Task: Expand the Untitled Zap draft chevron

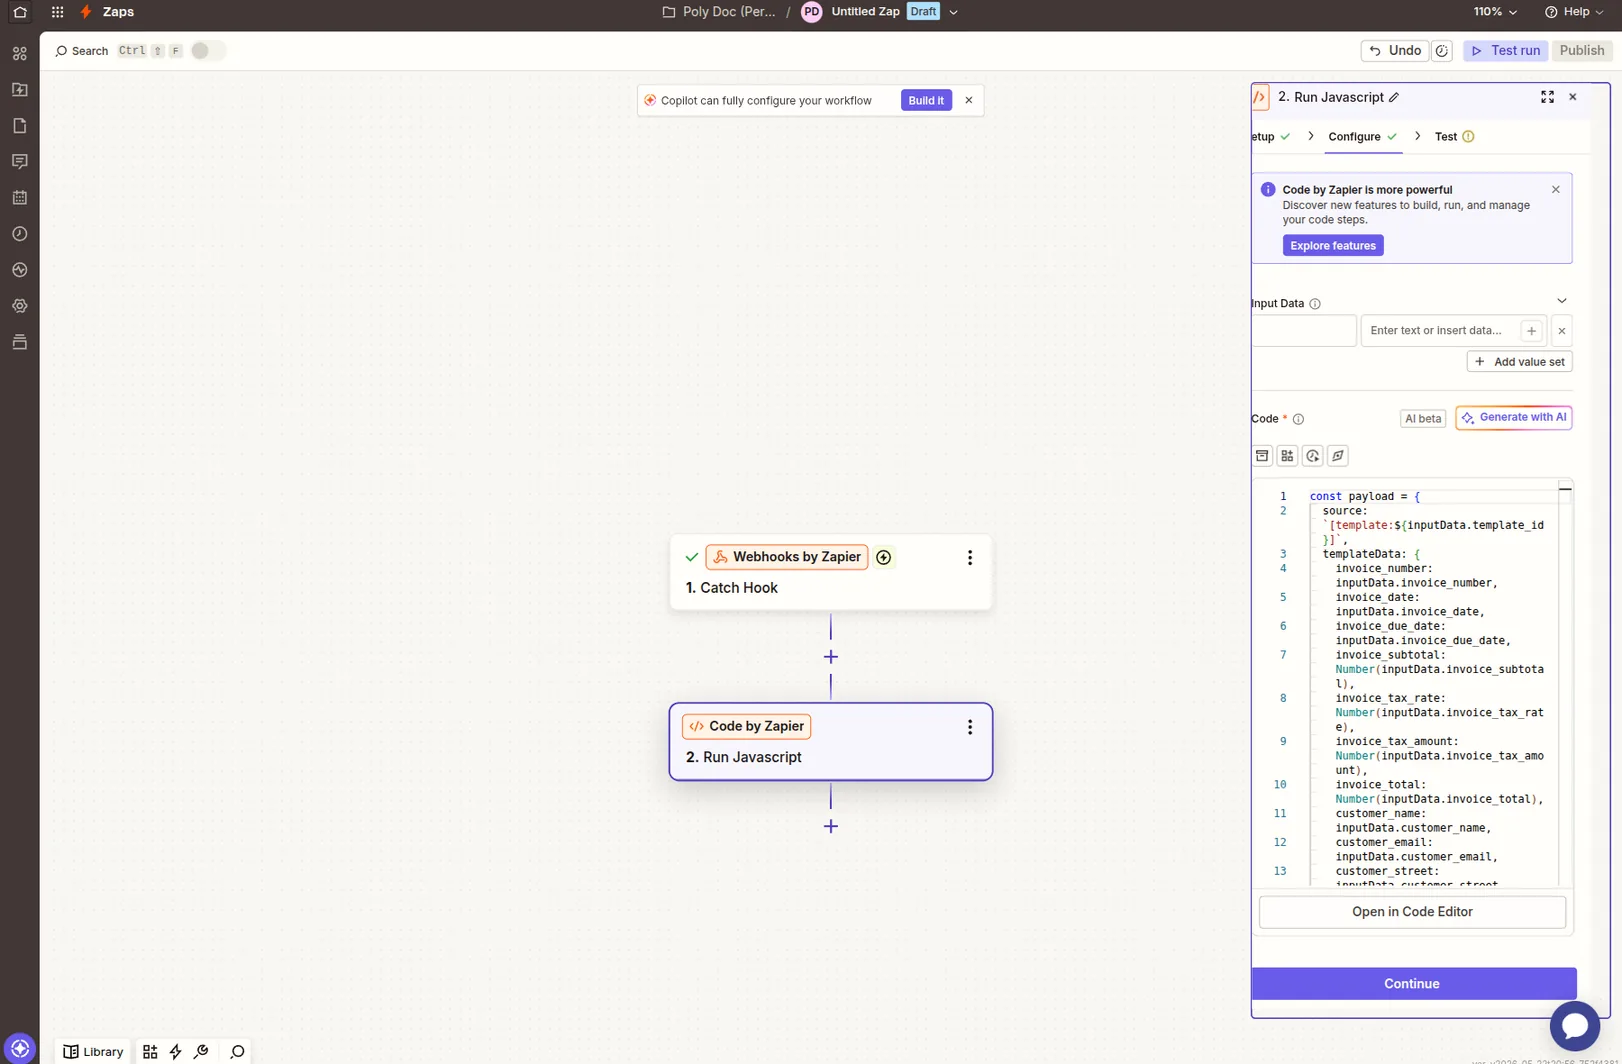Action: click(x=953, y=12)
